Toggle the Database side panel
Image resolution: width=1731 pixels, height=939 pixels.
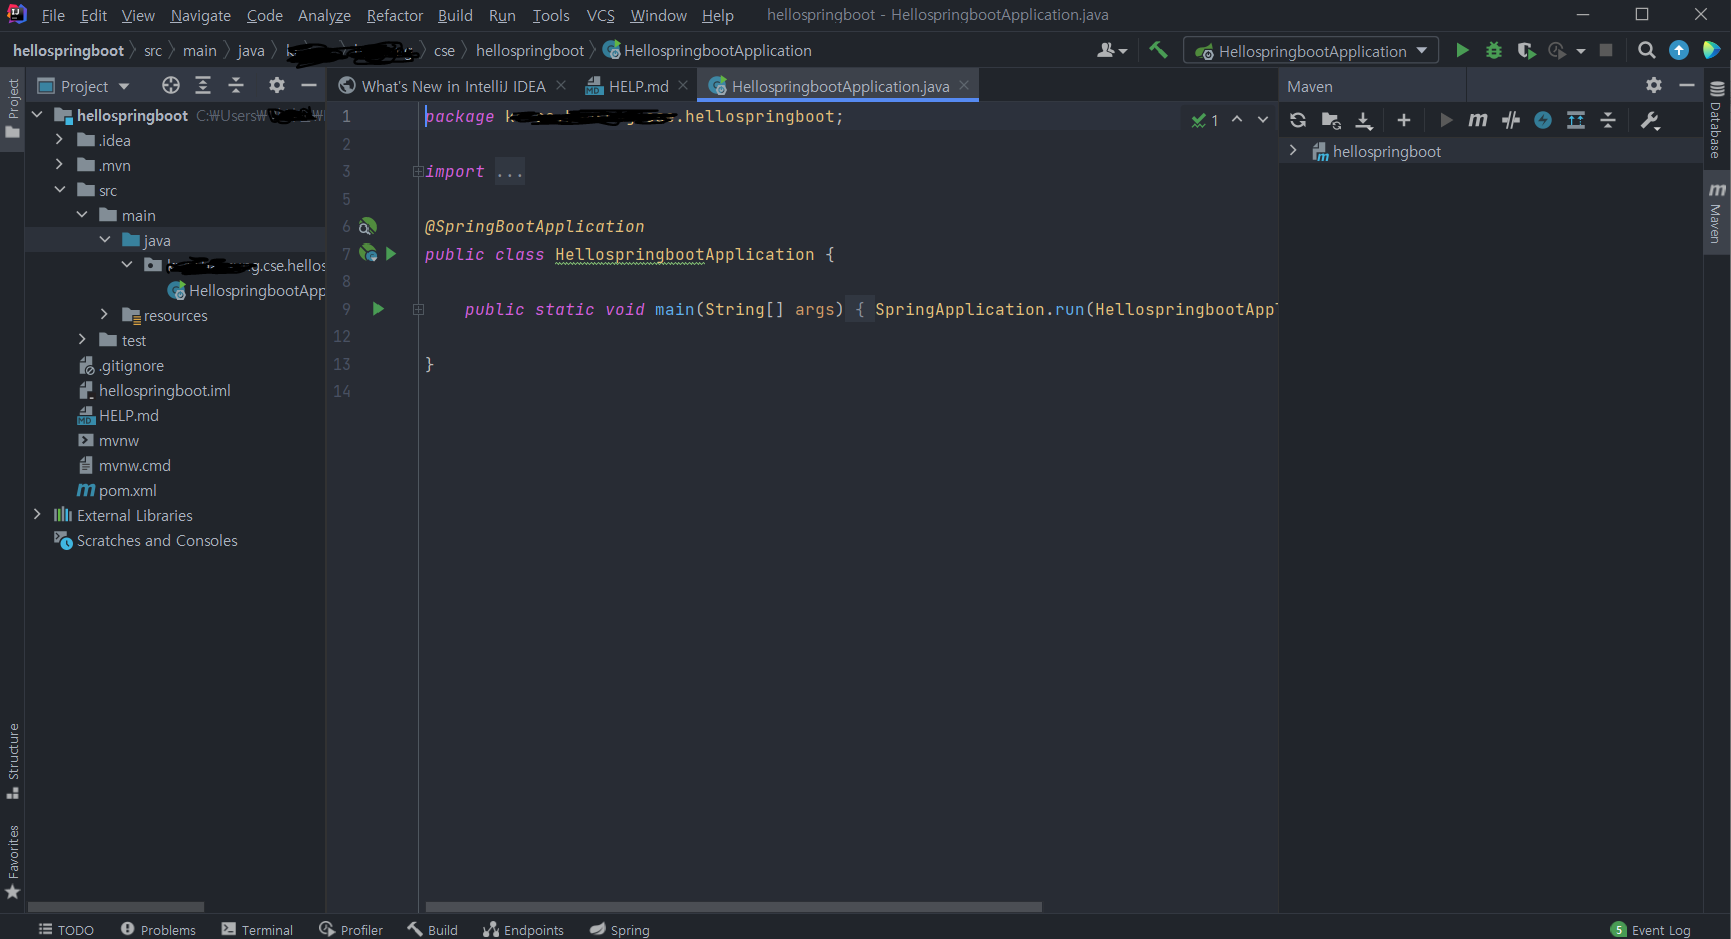1717,119
